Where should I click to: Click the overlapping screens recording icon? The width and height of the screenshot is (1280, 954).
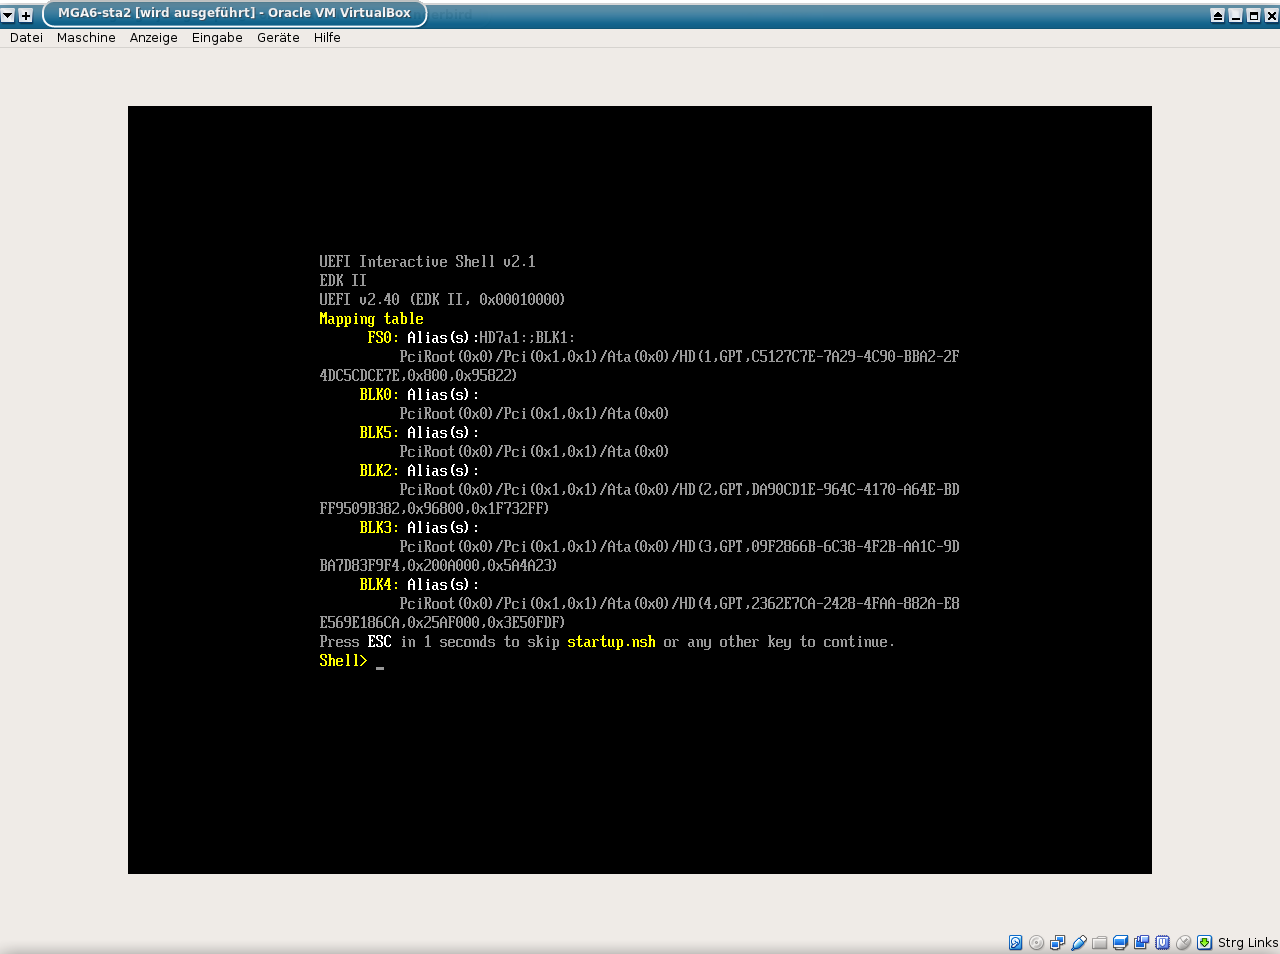pyautogui.click(x=1141, y=942)
